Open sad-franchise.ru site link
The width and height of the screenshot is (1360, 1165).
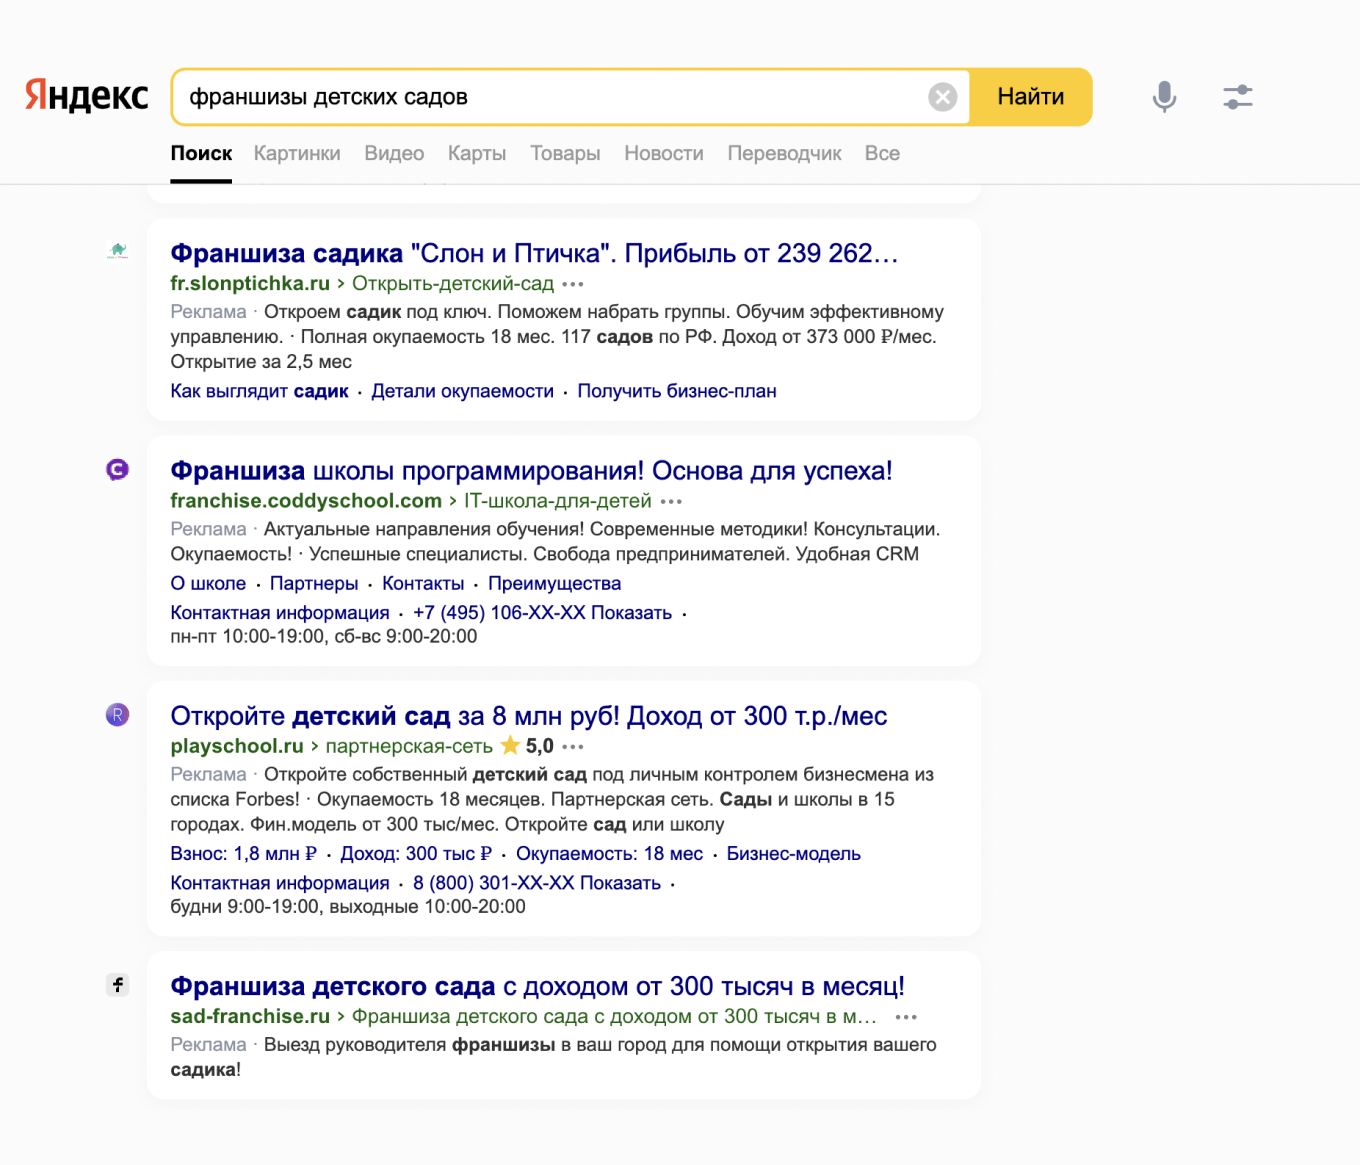pos(250,1015)
